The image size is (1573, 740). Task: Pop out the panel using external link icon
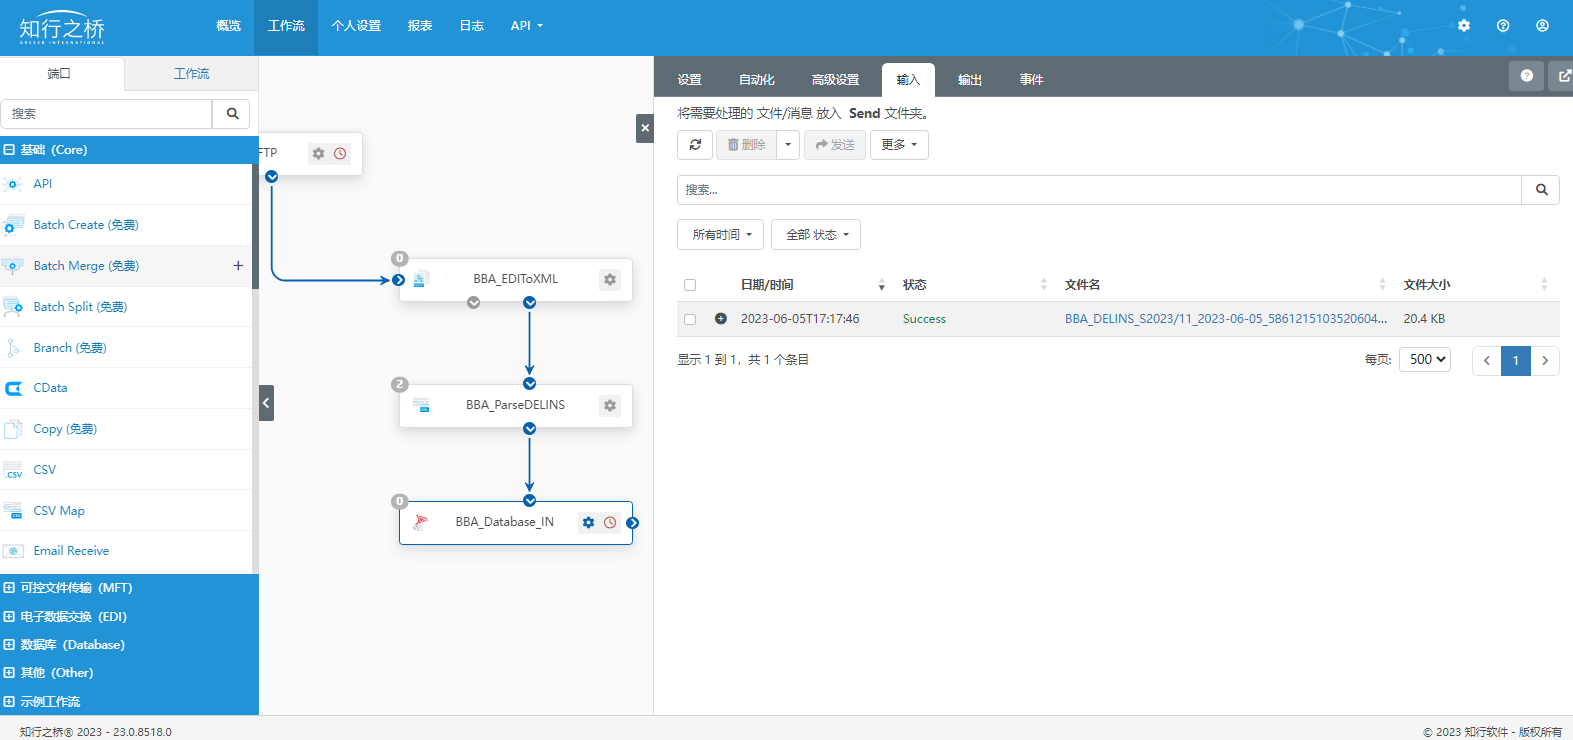click(1564, 76)
